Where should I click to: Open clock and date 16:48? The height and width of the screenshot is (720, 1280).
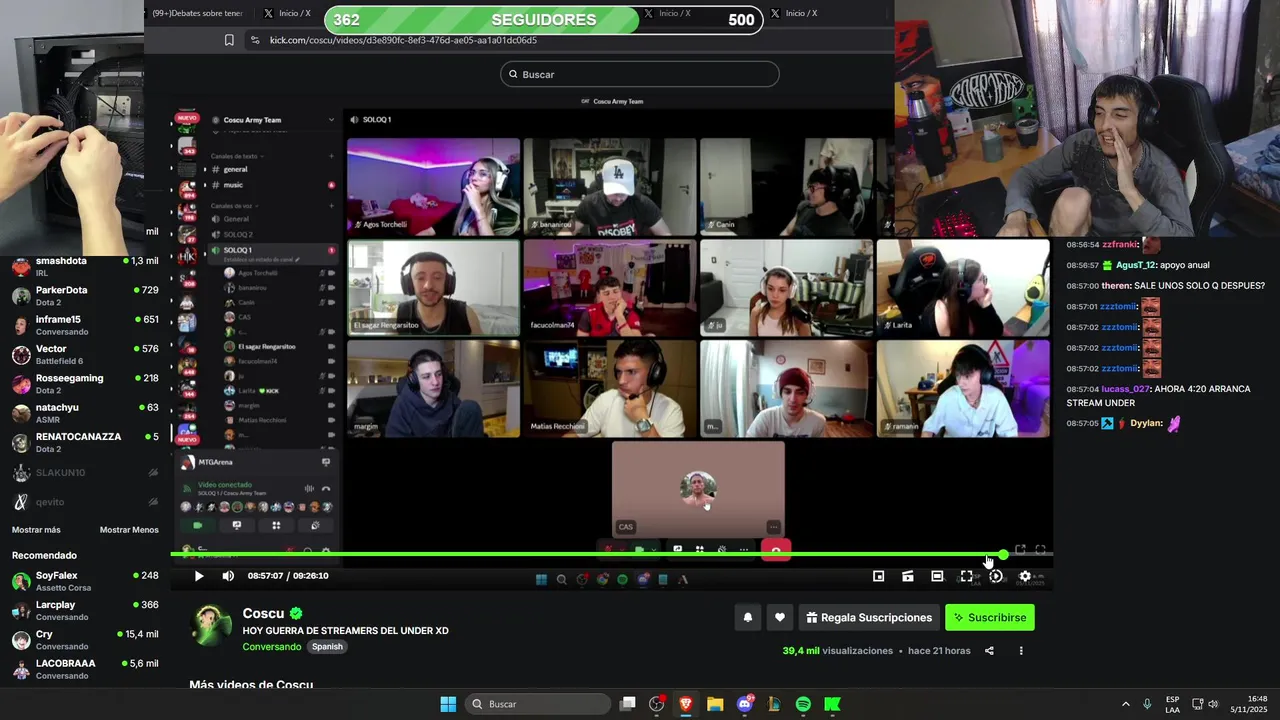(1249, 704)
